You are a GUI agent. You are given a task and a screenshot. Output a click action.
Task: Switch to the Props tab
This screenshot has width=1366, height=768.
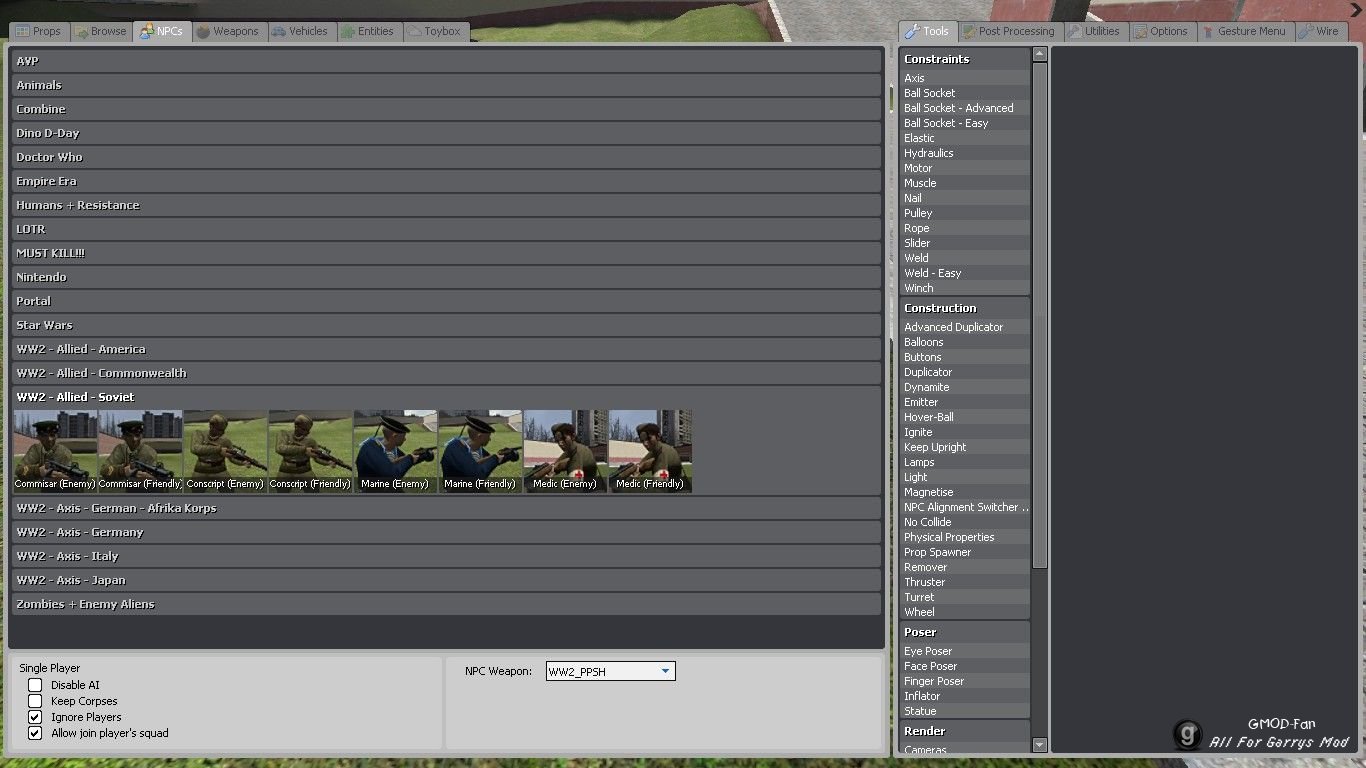tap(38, 32)
